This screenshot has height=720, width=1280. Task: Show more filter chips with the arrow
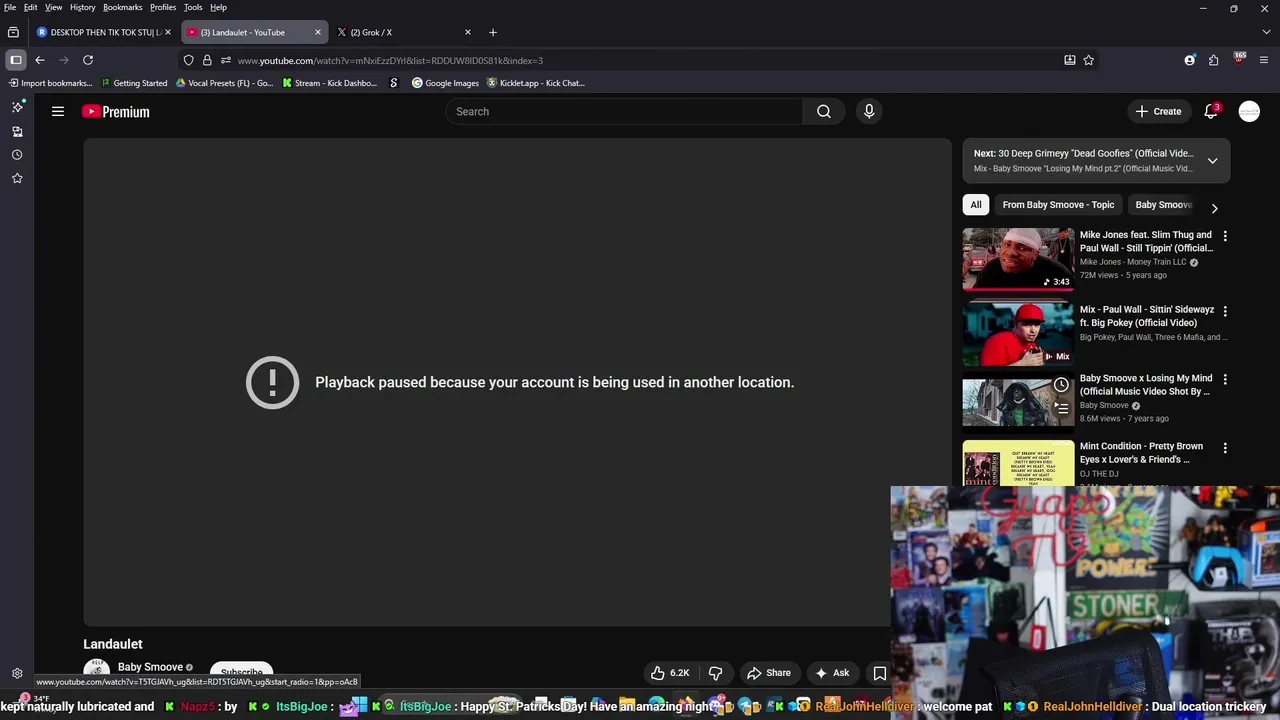tap(1214, 209)
